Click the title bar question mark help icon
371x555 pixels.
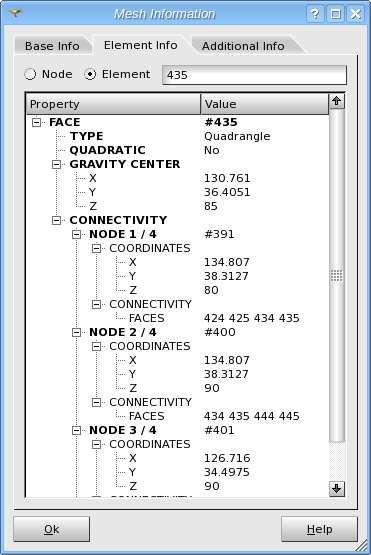(x=315, y=14)
